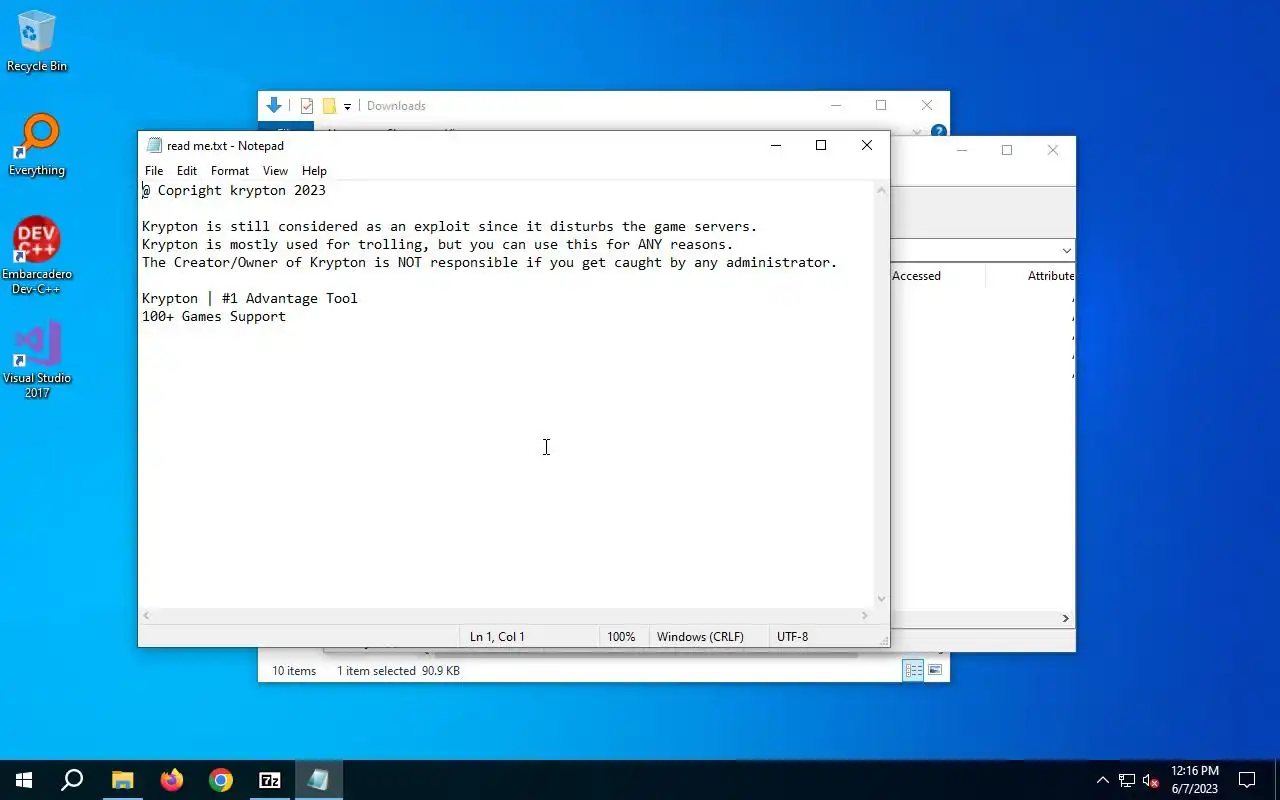
Task: Click '10 items' in Downloads status bar
Action: (294, 671)
